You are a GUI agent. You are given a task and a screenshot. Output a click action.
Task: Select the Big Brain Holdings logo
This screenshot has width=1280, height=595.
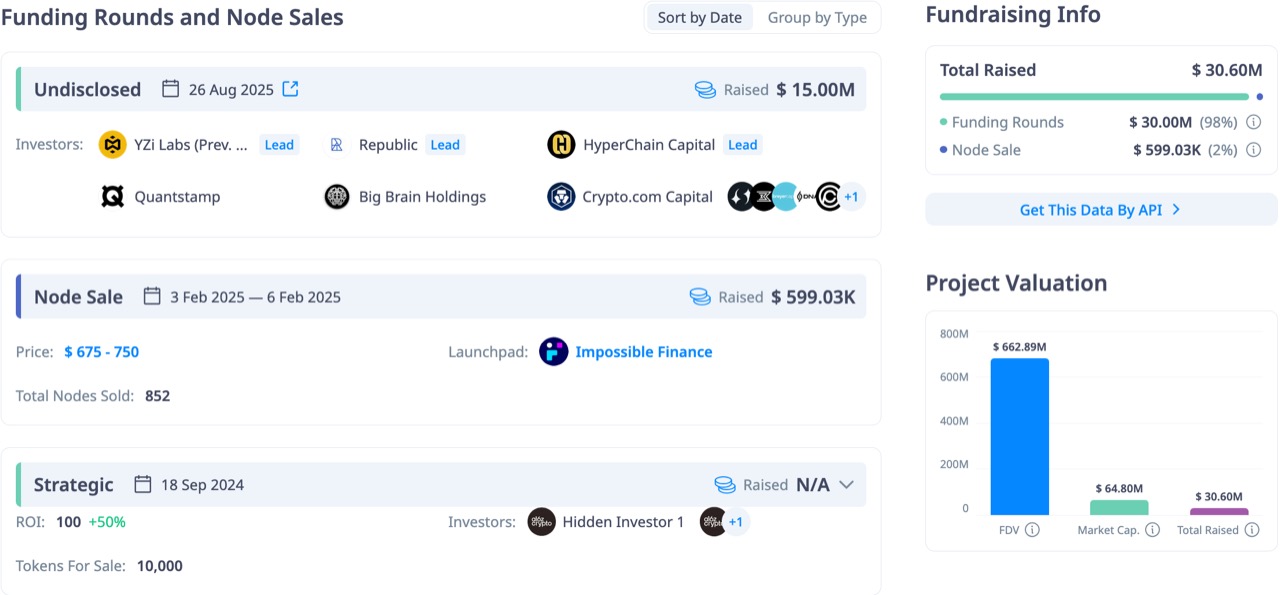(x=337, y=197)
